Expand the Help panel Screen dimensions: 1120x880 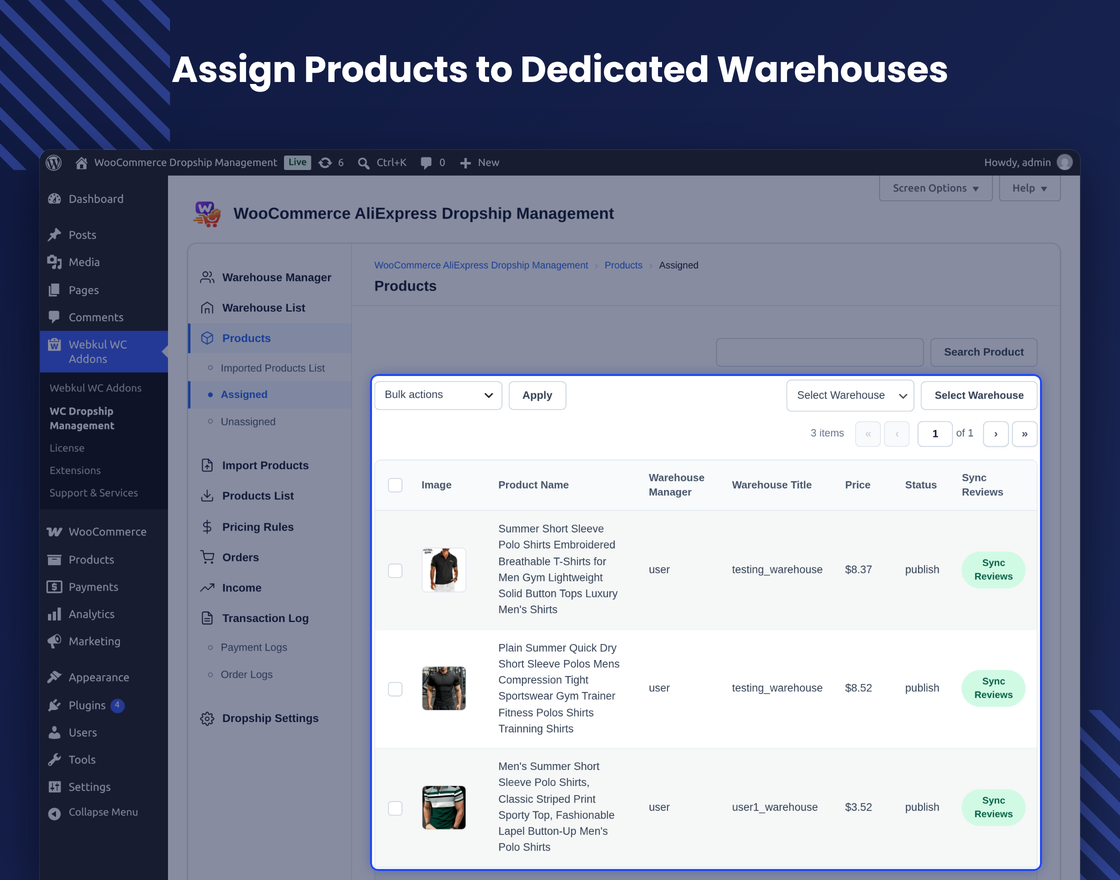[1029, 188]
